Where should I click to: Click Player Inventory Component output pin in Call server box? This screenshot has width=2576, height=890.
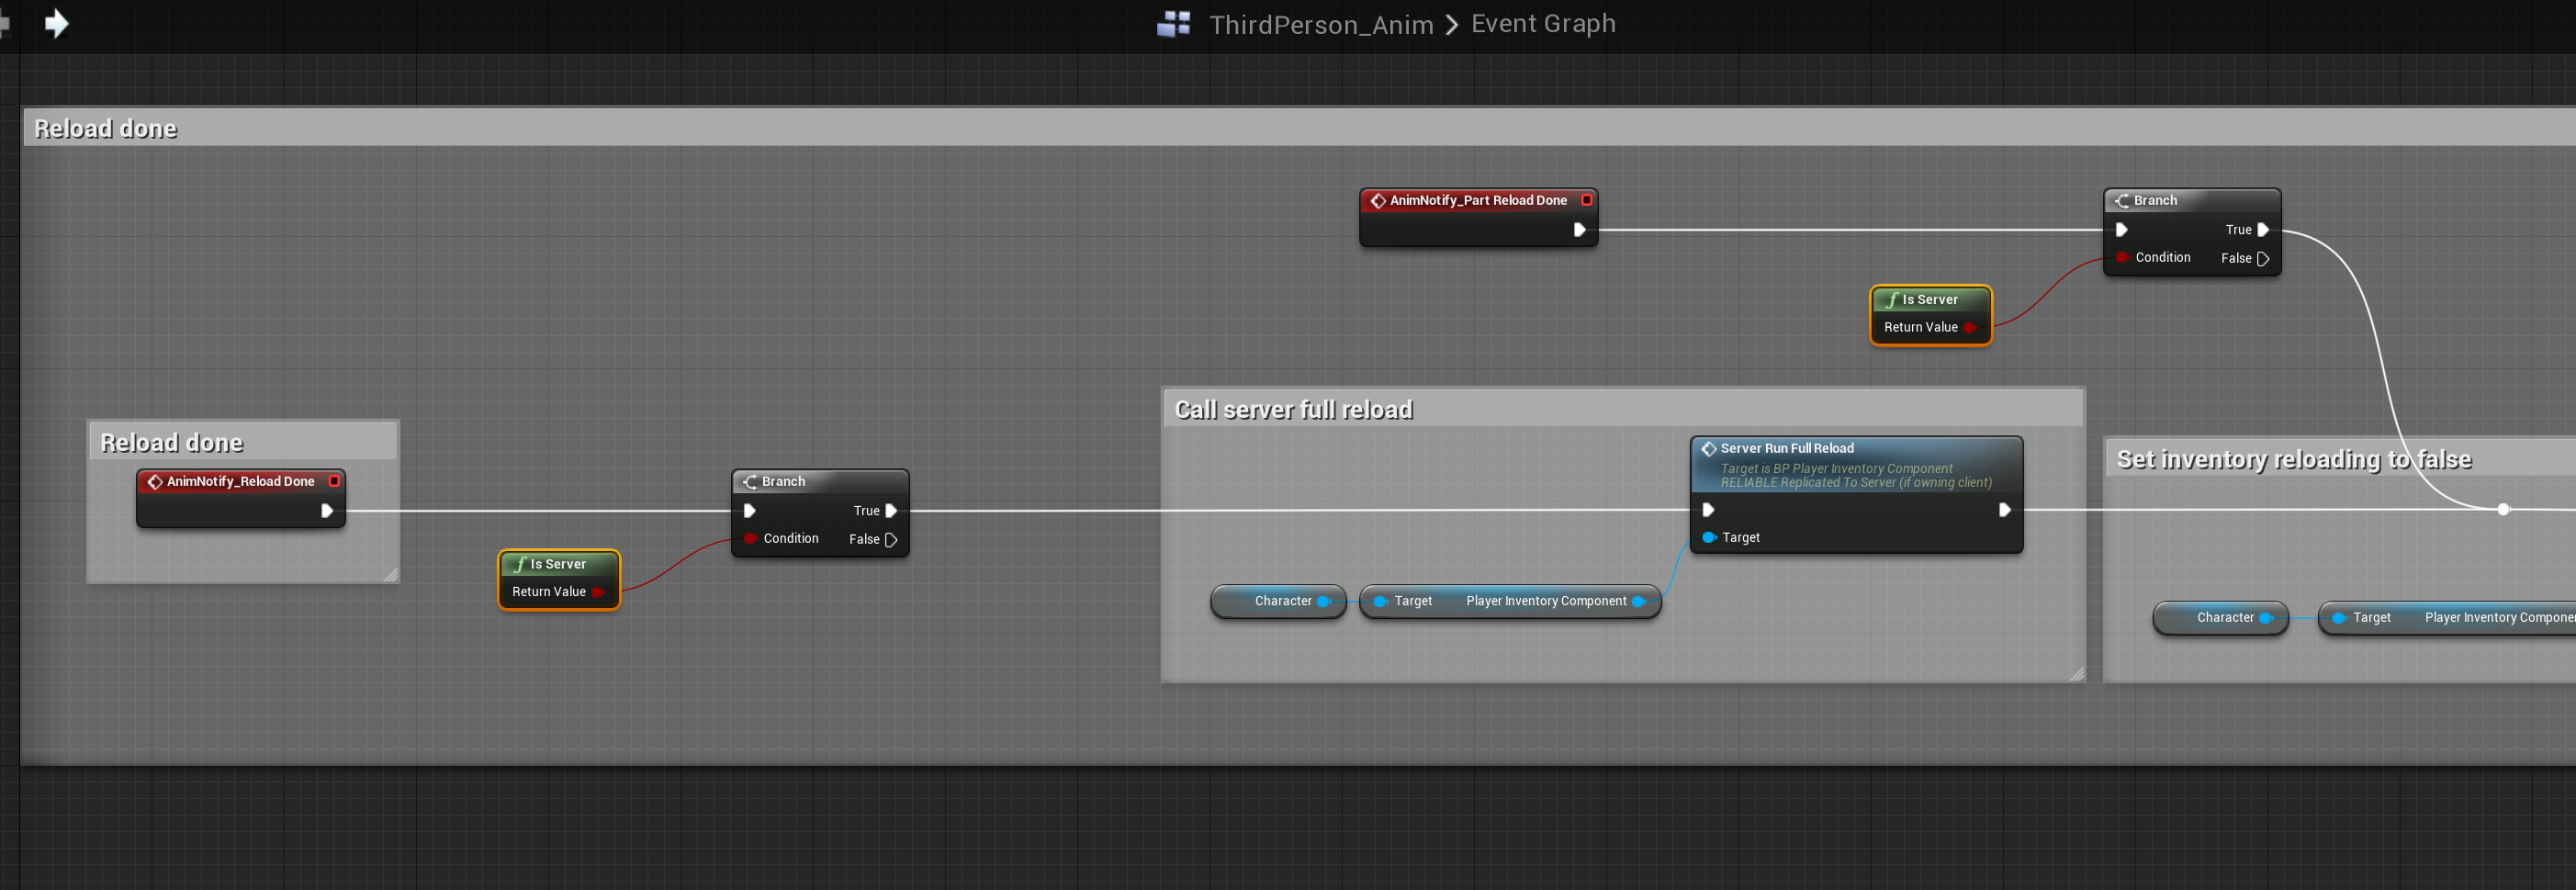coord(1637,601)
